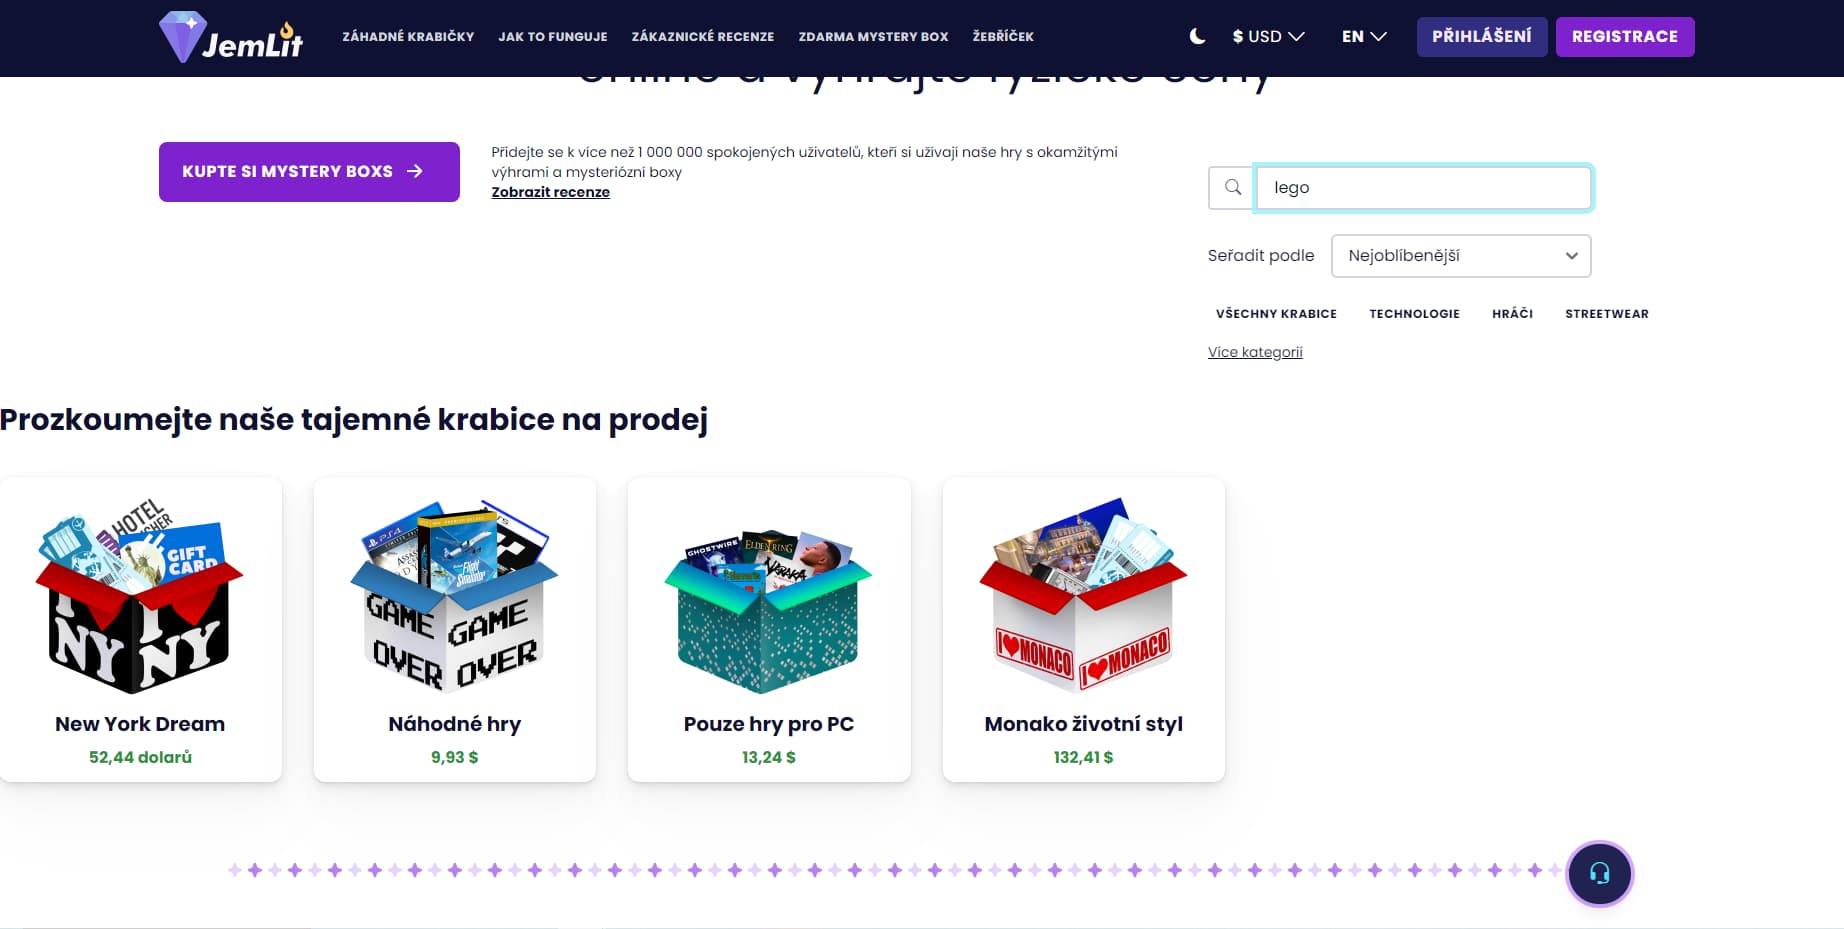Expand the USD currency dropdown
This screenshot has width=1844, height=929.
[1268, 36]
